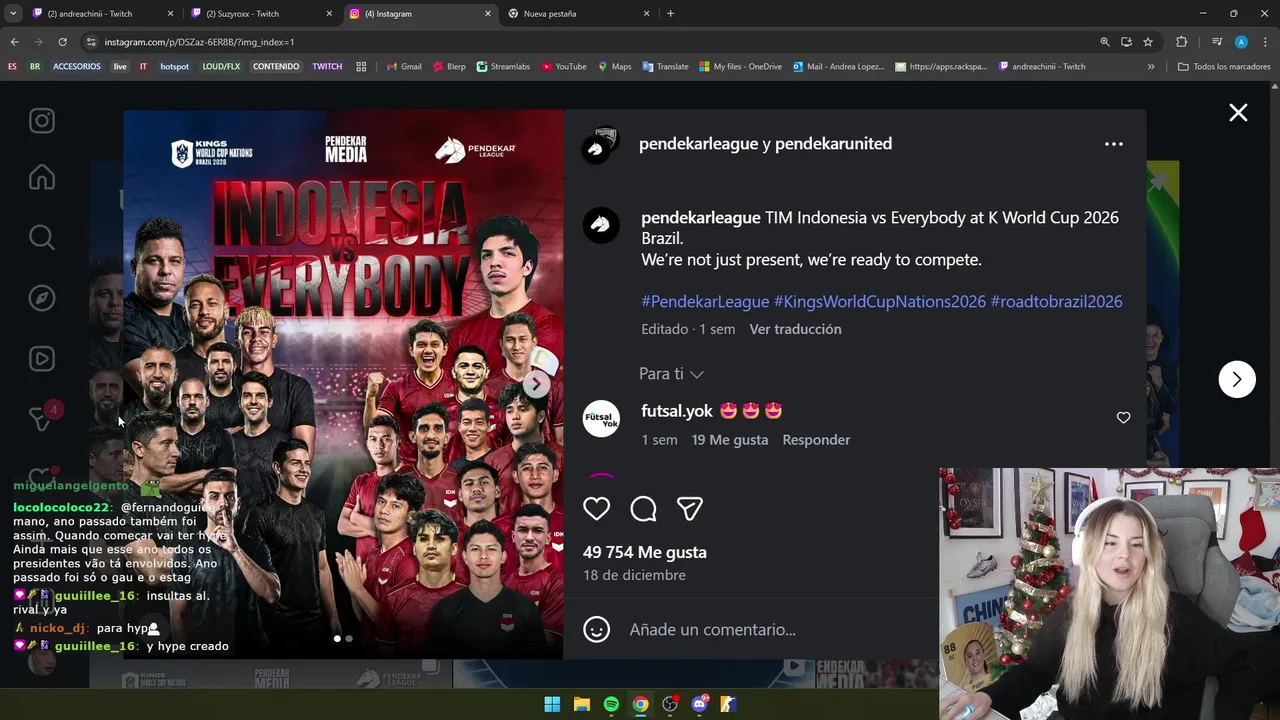Viewport: 1280px width, 720px height.
Task: Like the post with heart icon
Action: [596, 509]
